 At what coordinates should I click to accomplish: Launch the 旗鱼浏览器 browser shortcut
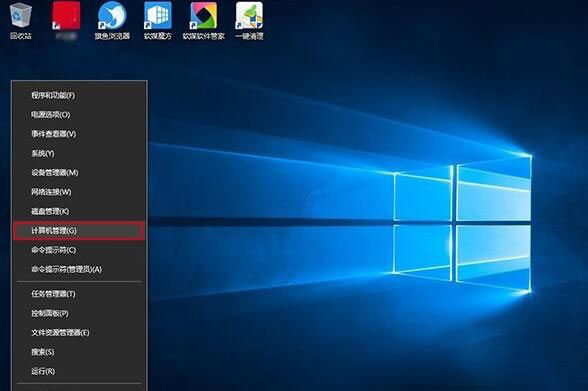(x=112, y=21)
